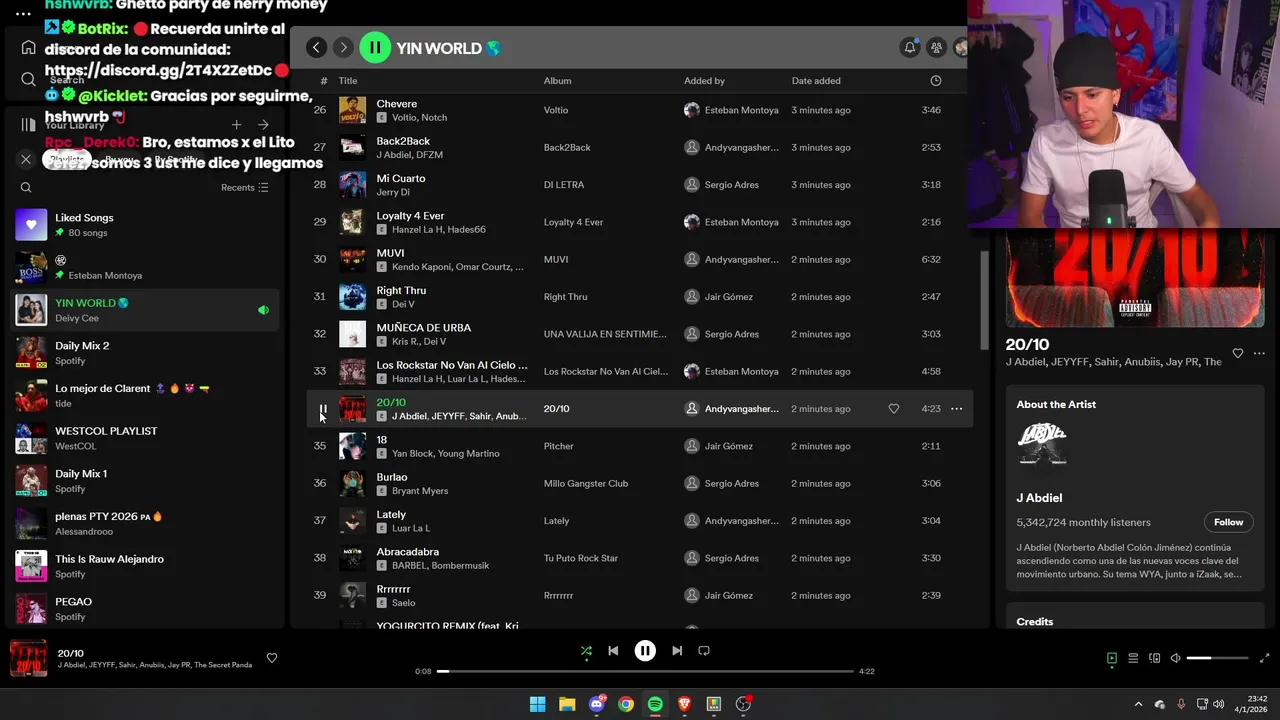1280x720 pixels.
Task: Open Millo Gangster Club album link
Action: [x=586, y=483]
